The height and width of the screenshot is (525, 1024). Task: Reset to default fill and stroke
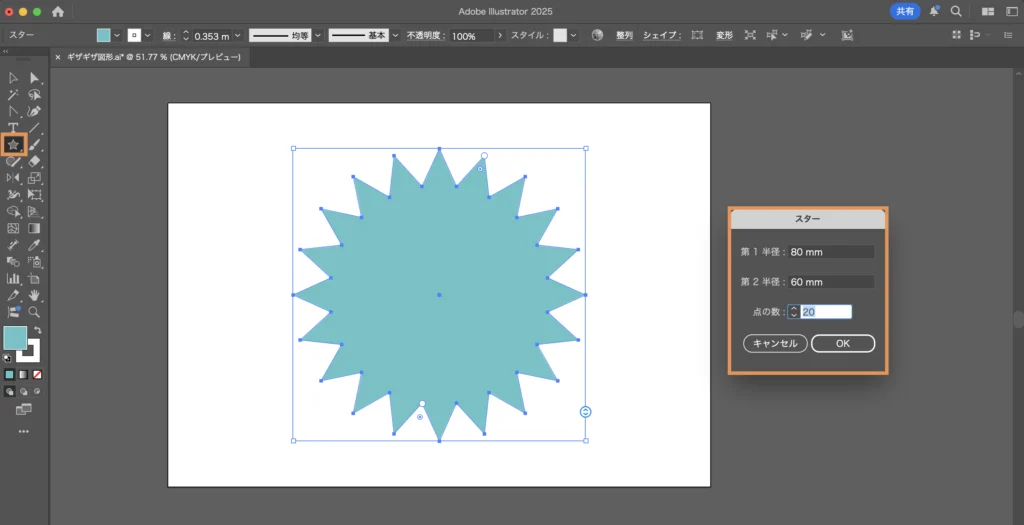[9, 357]
